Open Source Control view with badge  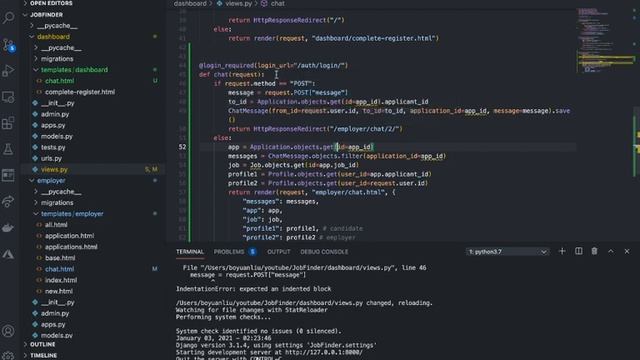click(9, 44)
